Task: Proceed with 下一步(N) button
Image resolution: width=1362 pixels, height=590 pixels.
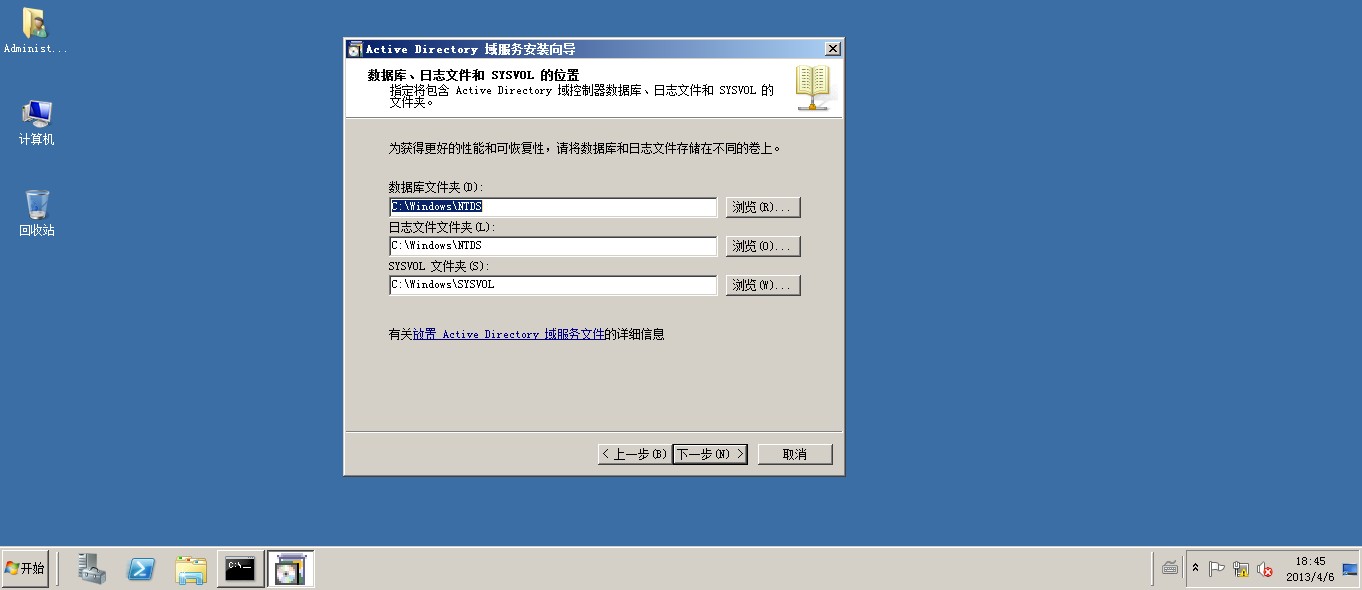Action: point(710,454)
